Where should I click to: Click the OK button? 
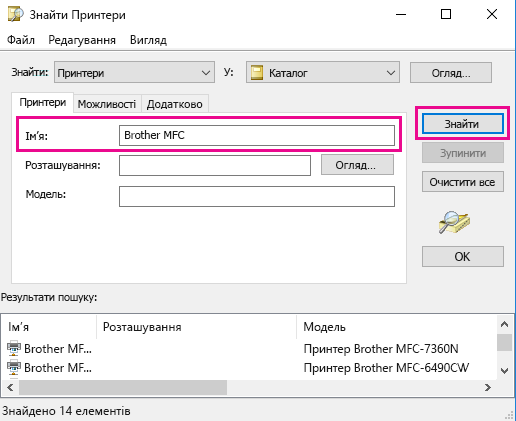(x=462, y=256)
